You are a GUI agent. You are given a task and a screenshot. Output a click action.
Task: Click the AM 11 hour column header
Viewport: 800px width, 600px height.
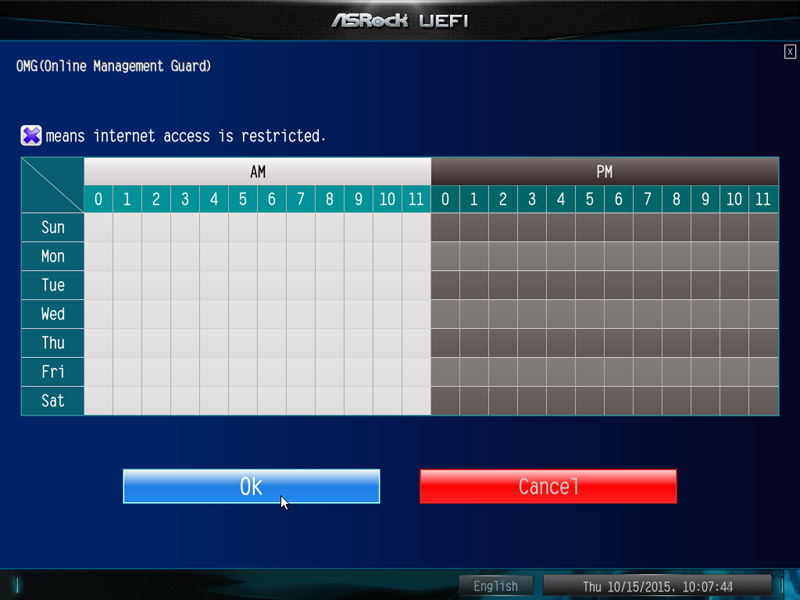(416, 199)
